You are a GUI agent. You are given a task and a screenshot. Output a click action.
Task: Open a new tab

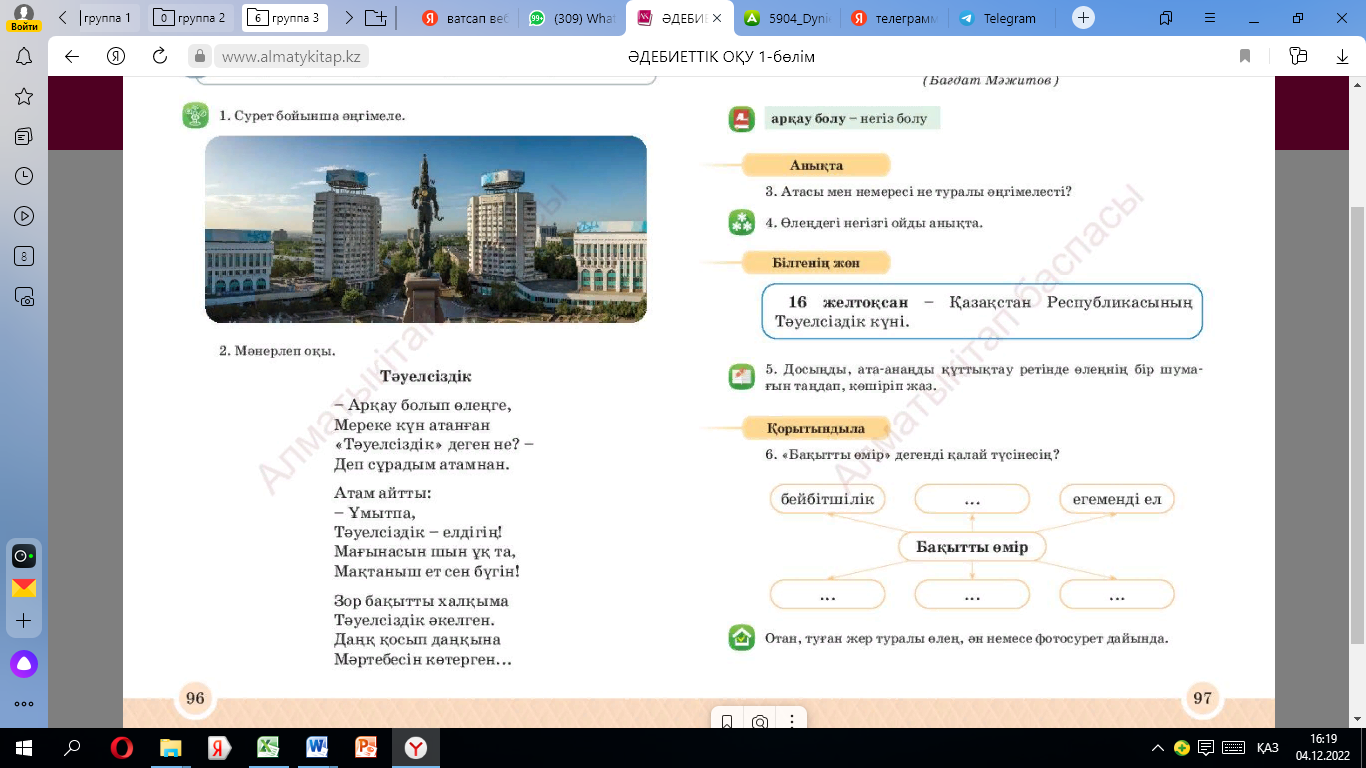point(1084,18)
